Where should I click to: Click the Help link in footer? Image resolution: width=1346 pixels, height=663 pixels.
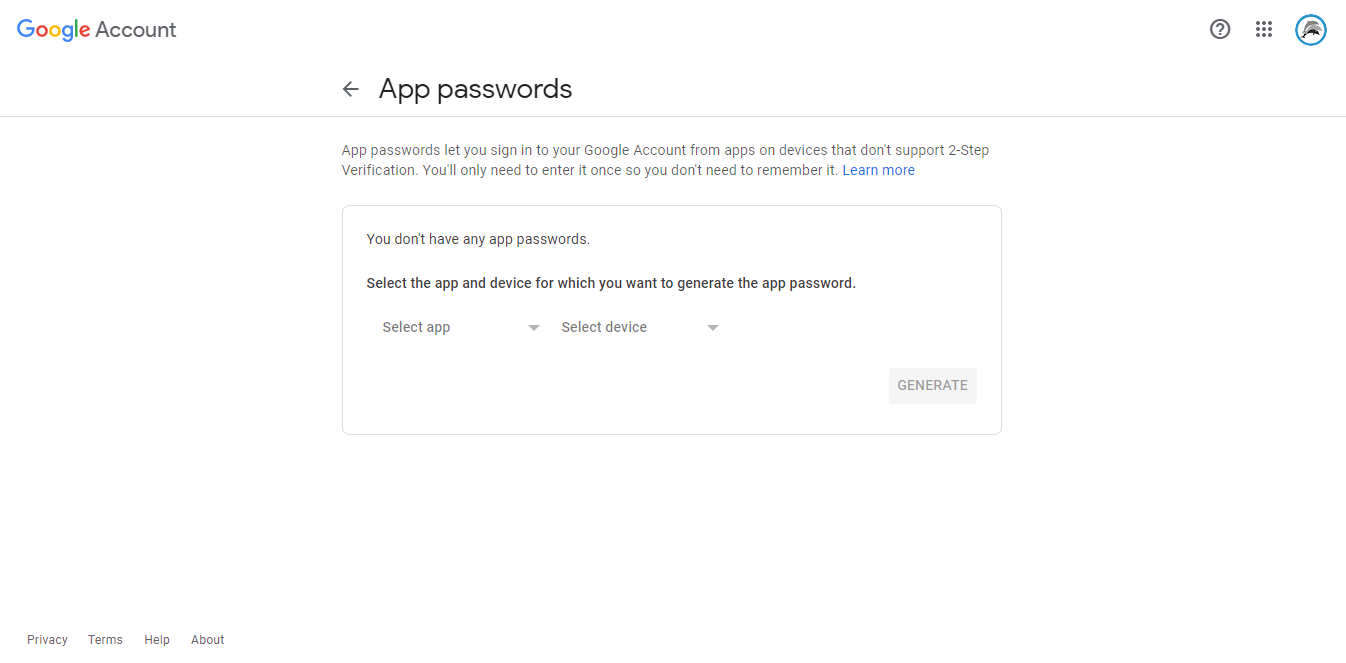coord(157,640)
